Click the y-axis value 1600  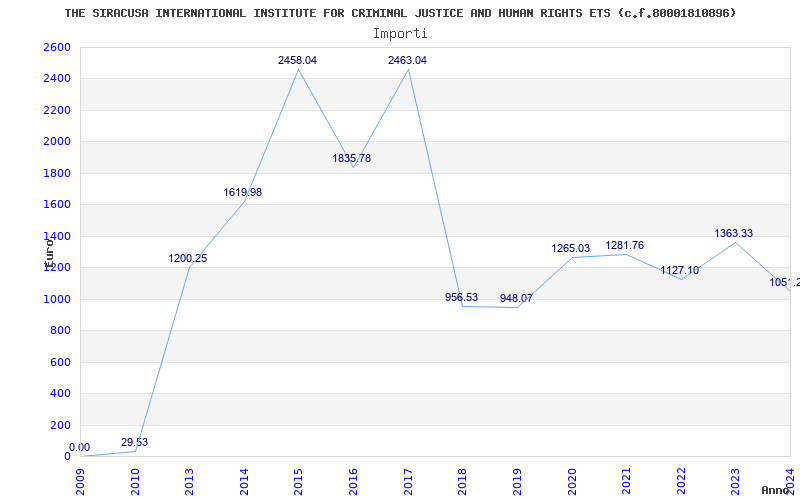57,205
